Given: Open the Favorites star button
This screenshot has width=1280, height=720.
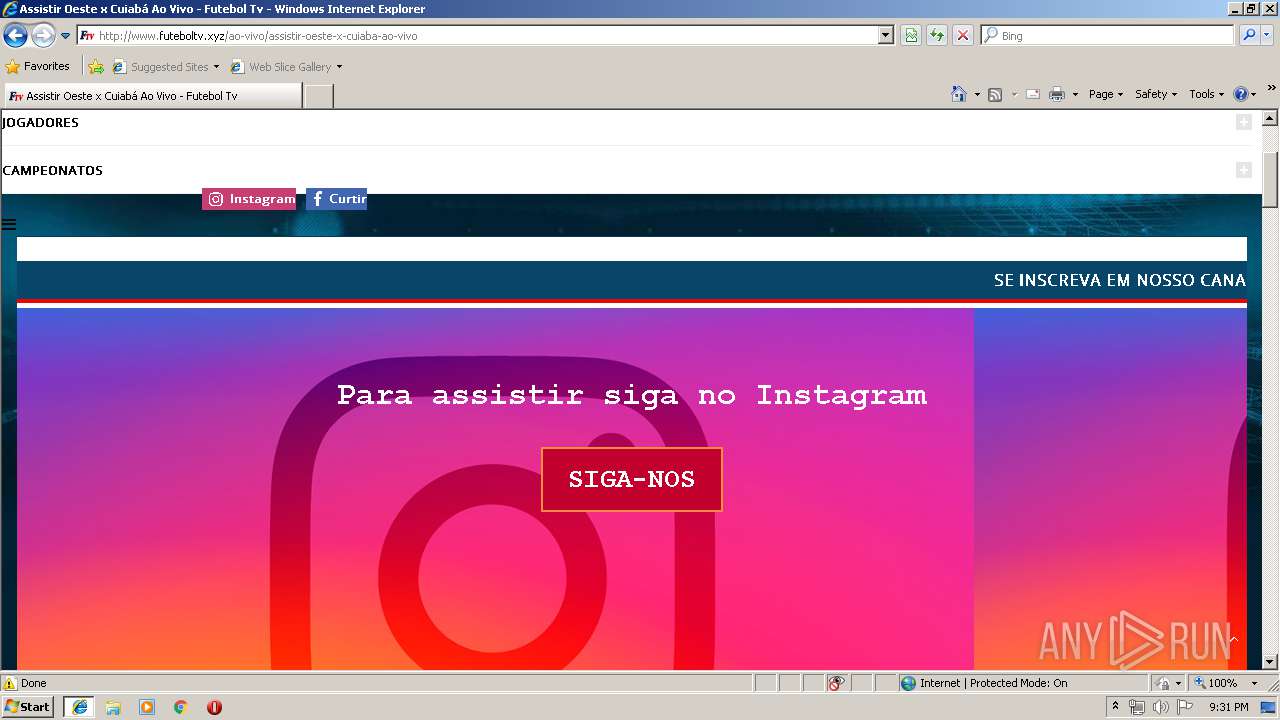Looking at the screenshot, I should 38,66.
